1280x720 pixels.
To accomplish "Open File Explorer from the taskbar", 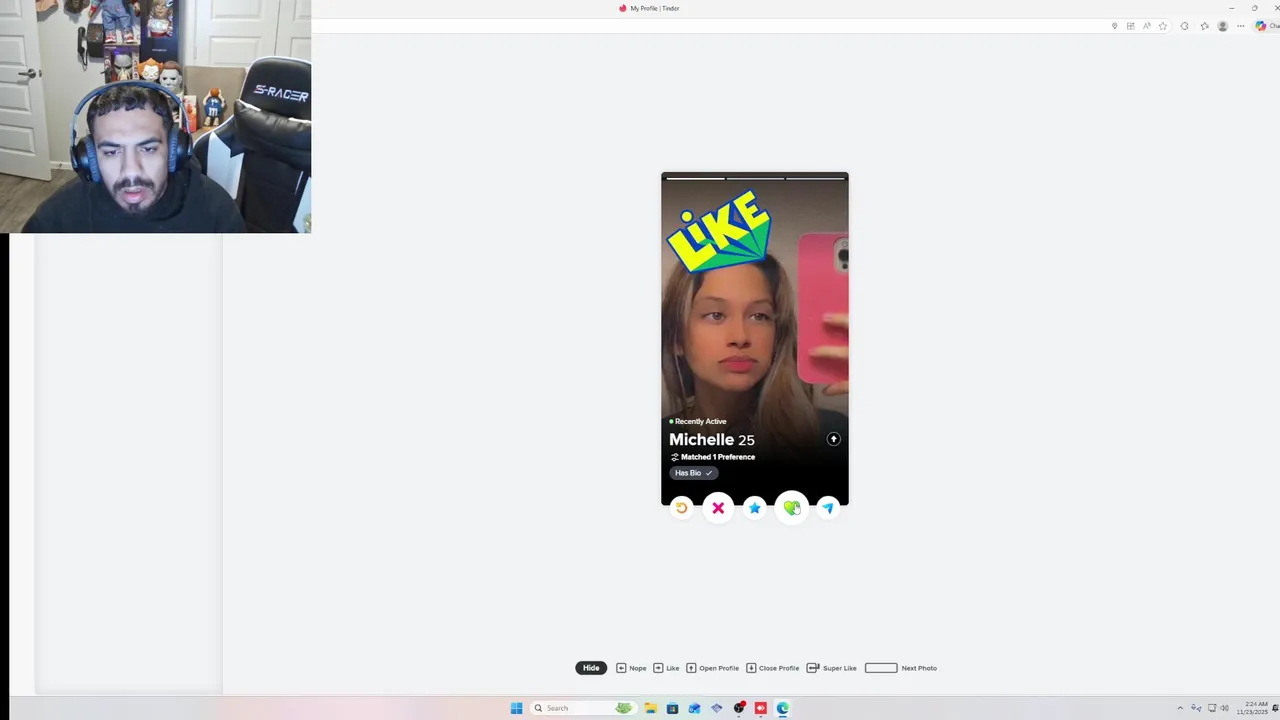I will click(x=651, y=708).
